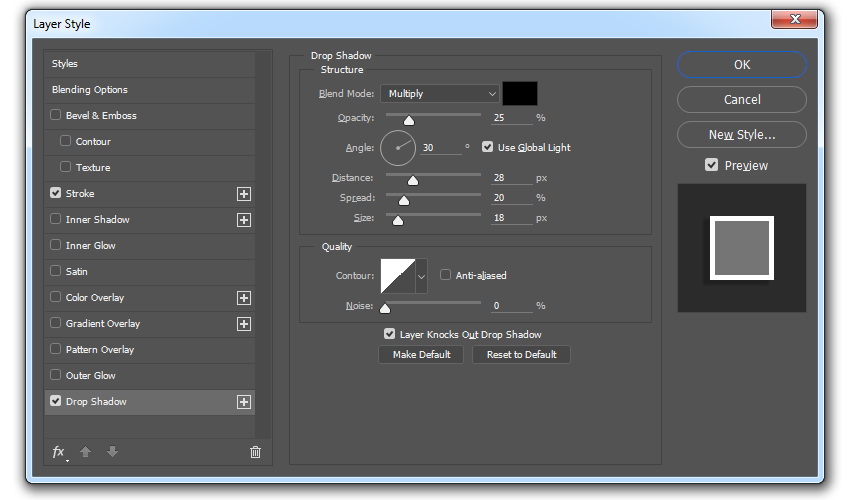850x500 pixels.
Task: Click Reset to Default button
Action: [x=521, y=355]
